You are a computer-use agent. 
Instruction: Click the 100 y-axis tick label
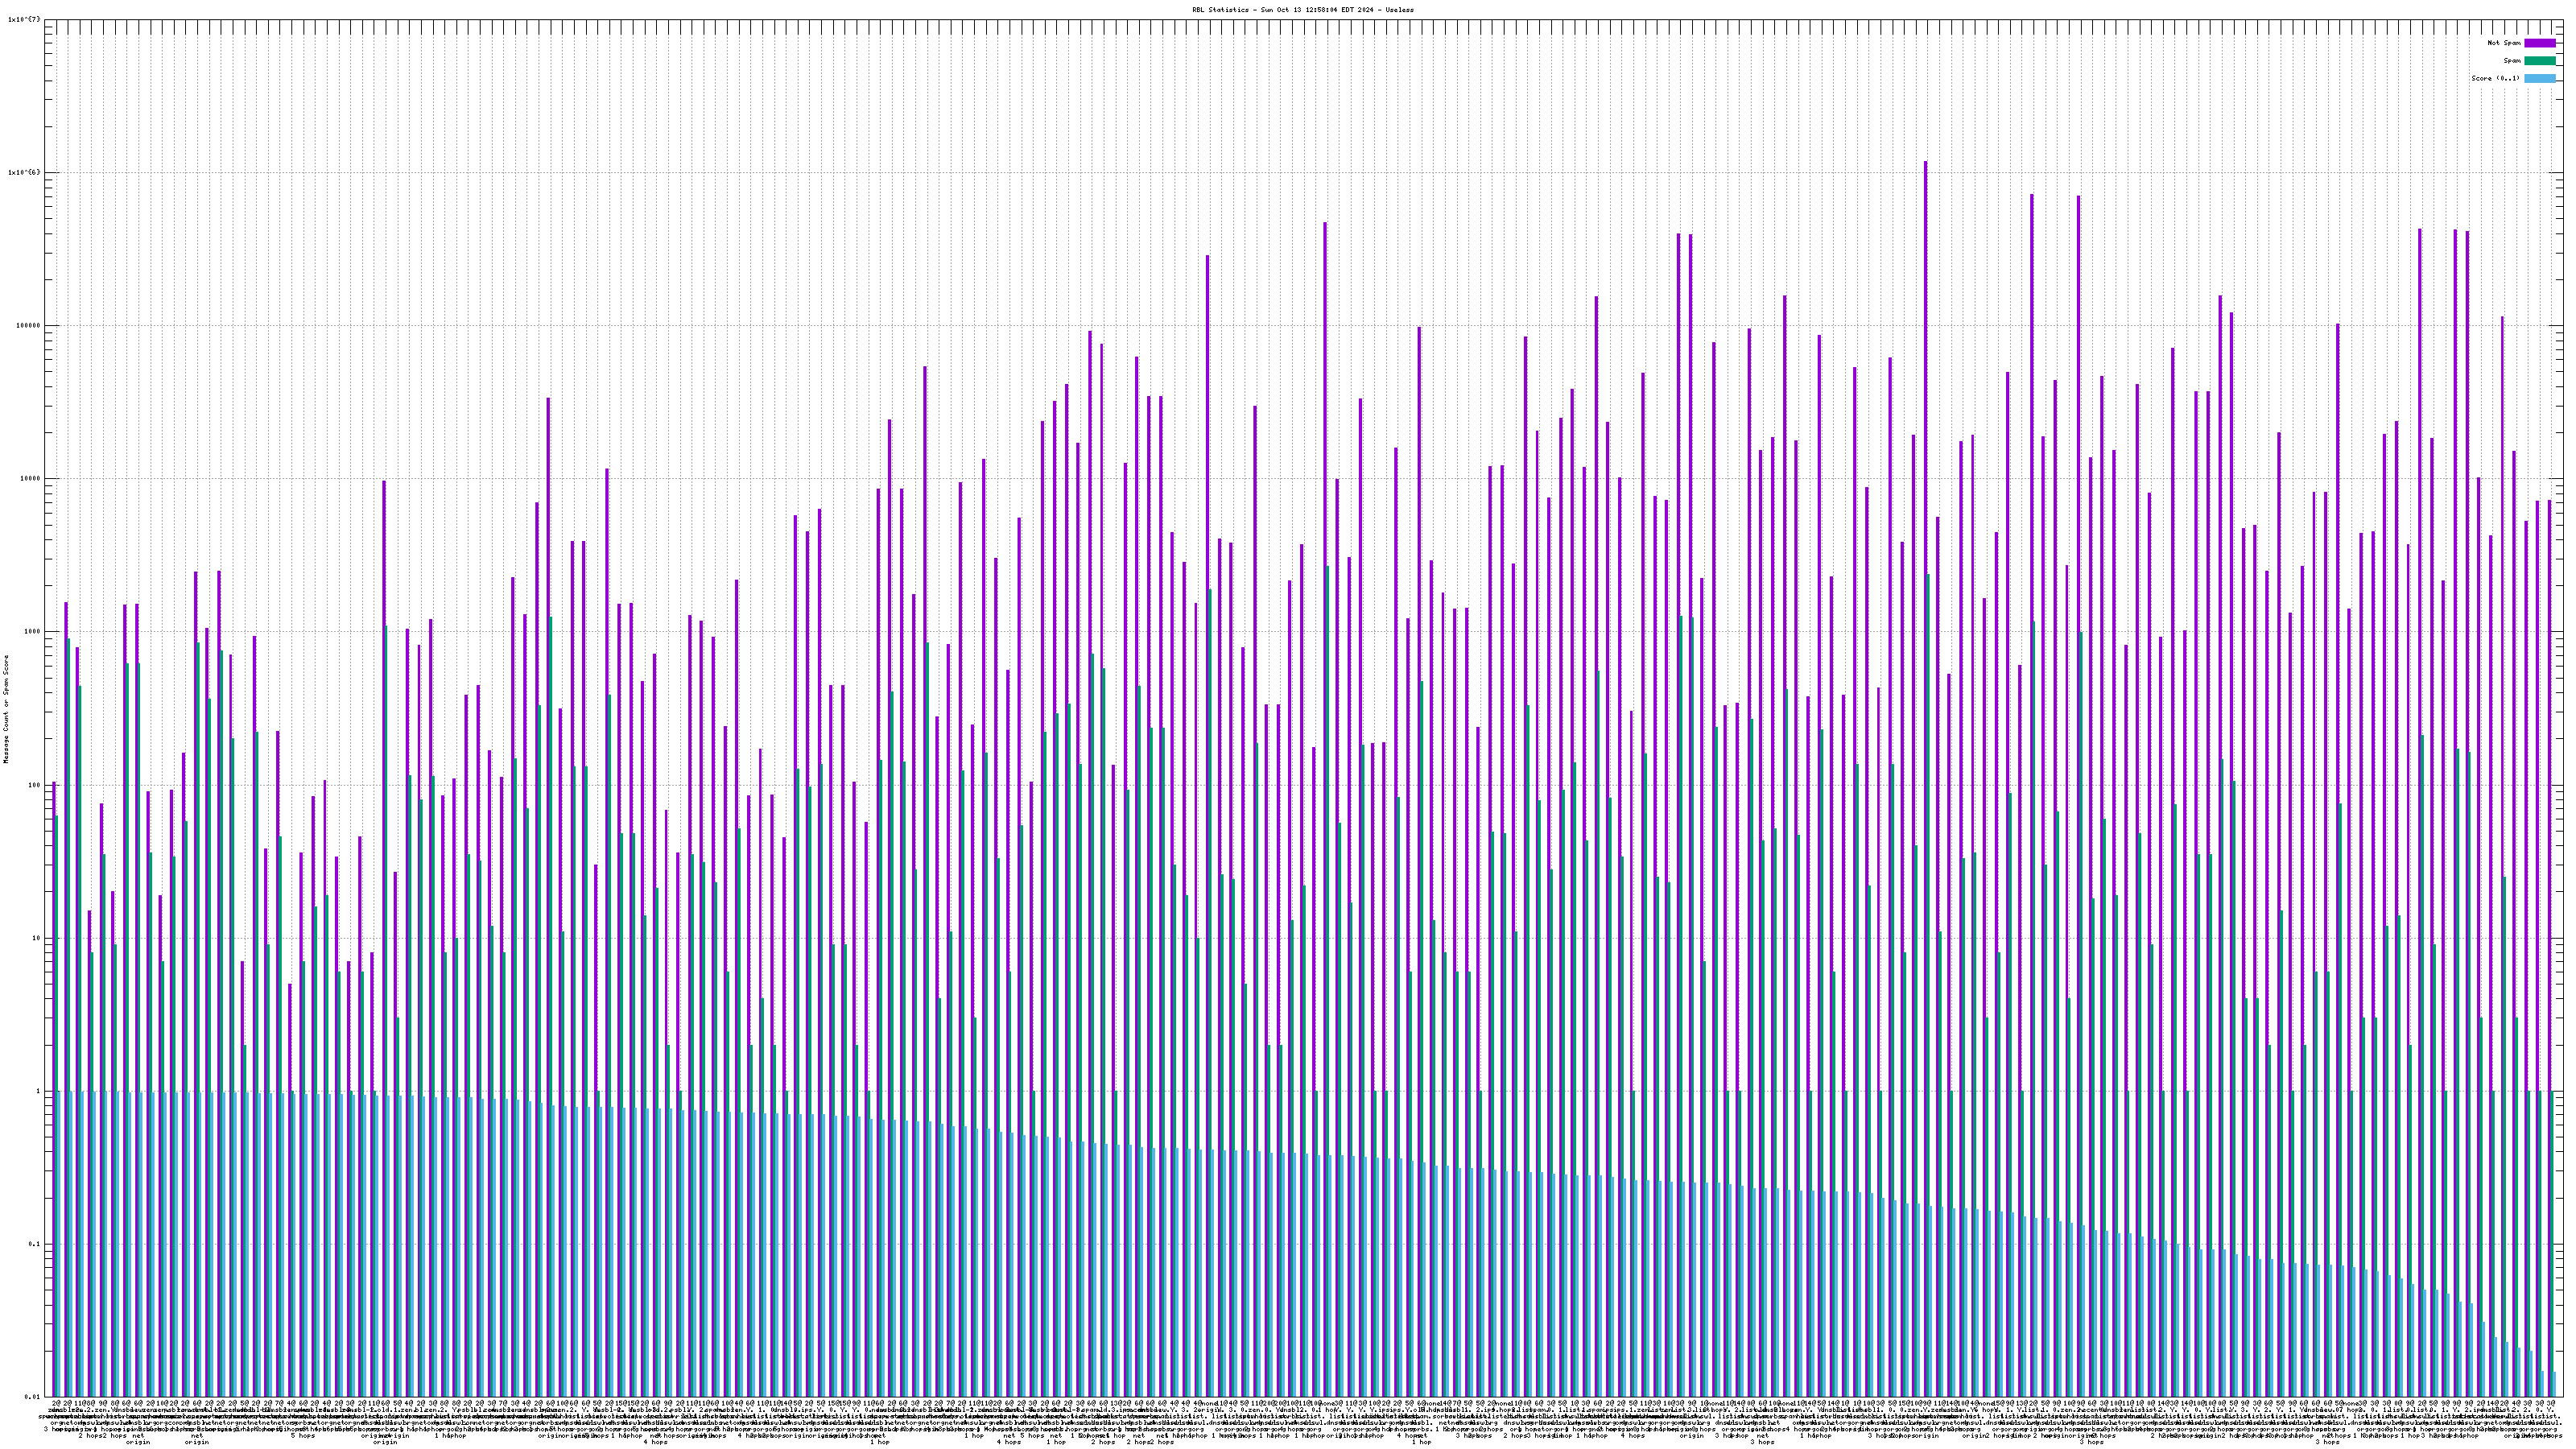(34, 785)
